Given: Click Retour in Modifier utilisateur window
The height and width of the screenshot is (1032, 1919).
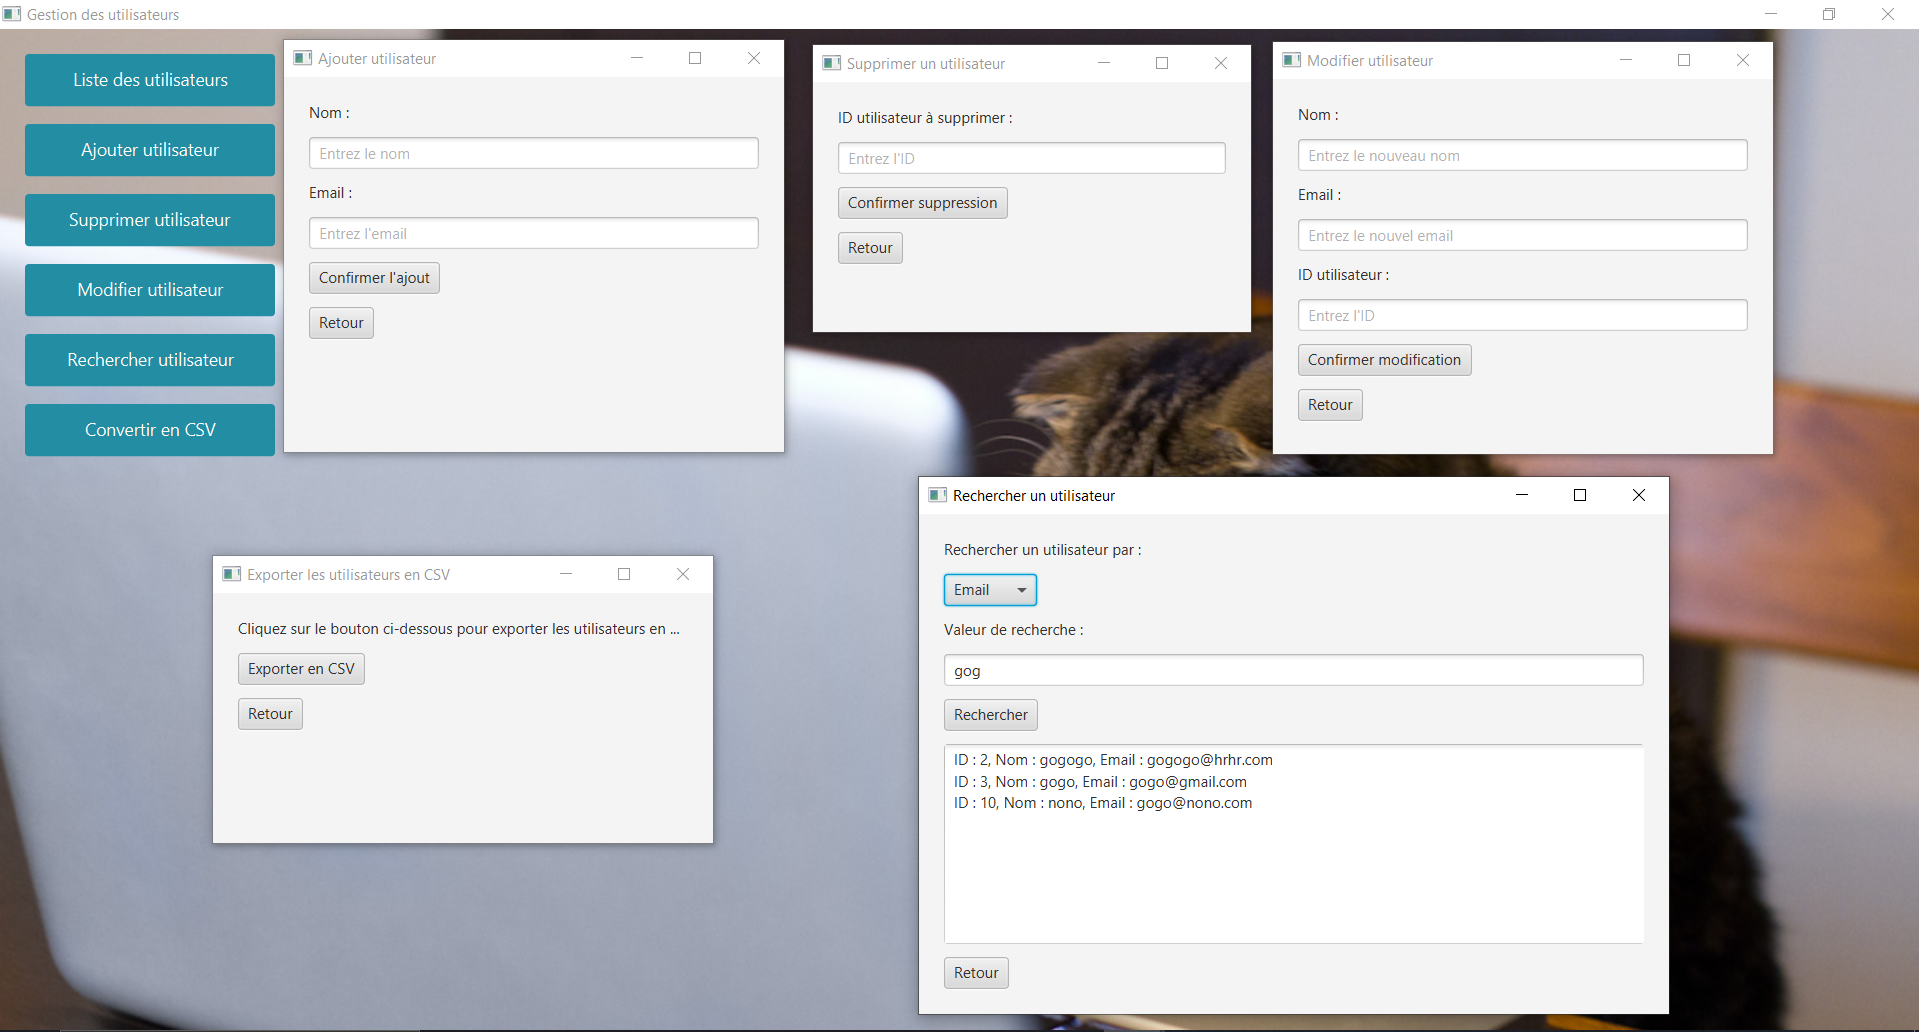Looking at the screenshot, I should pos(1330,405).
